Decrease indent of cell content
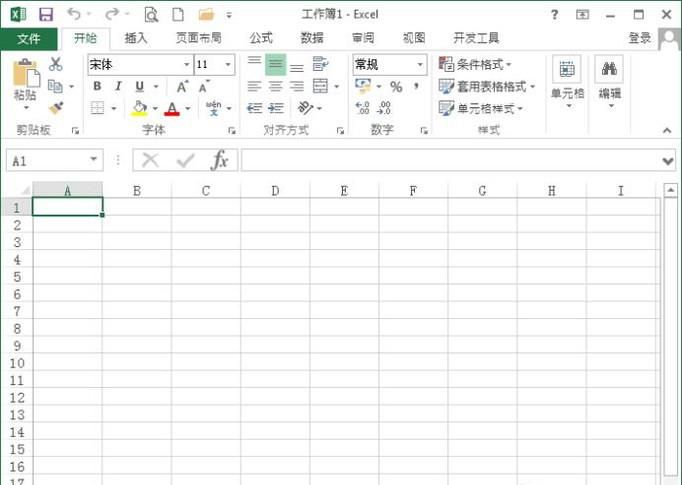Viewport: 682px width, 485px height. tap(254, 108)
